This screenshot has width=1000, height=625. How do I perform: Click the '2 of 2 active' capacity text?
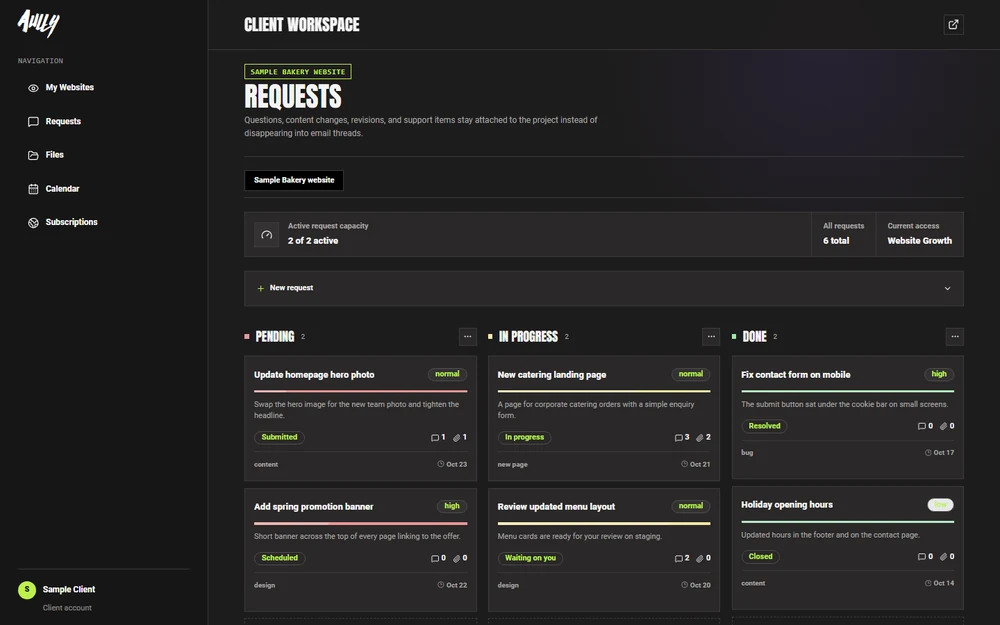312,241
